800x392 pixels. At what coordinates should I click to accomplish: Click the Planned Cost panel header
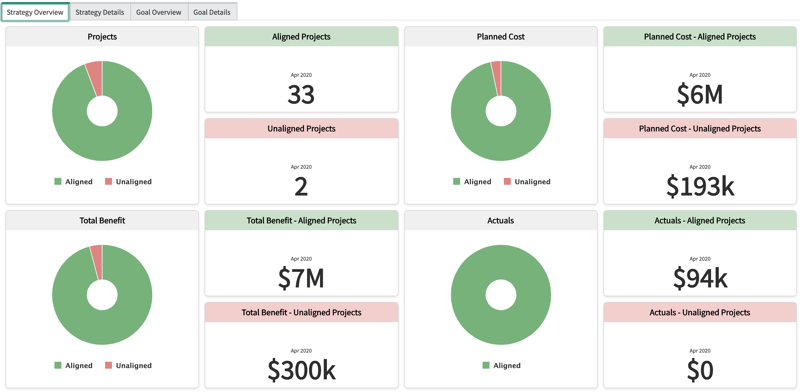coord(501,37)
